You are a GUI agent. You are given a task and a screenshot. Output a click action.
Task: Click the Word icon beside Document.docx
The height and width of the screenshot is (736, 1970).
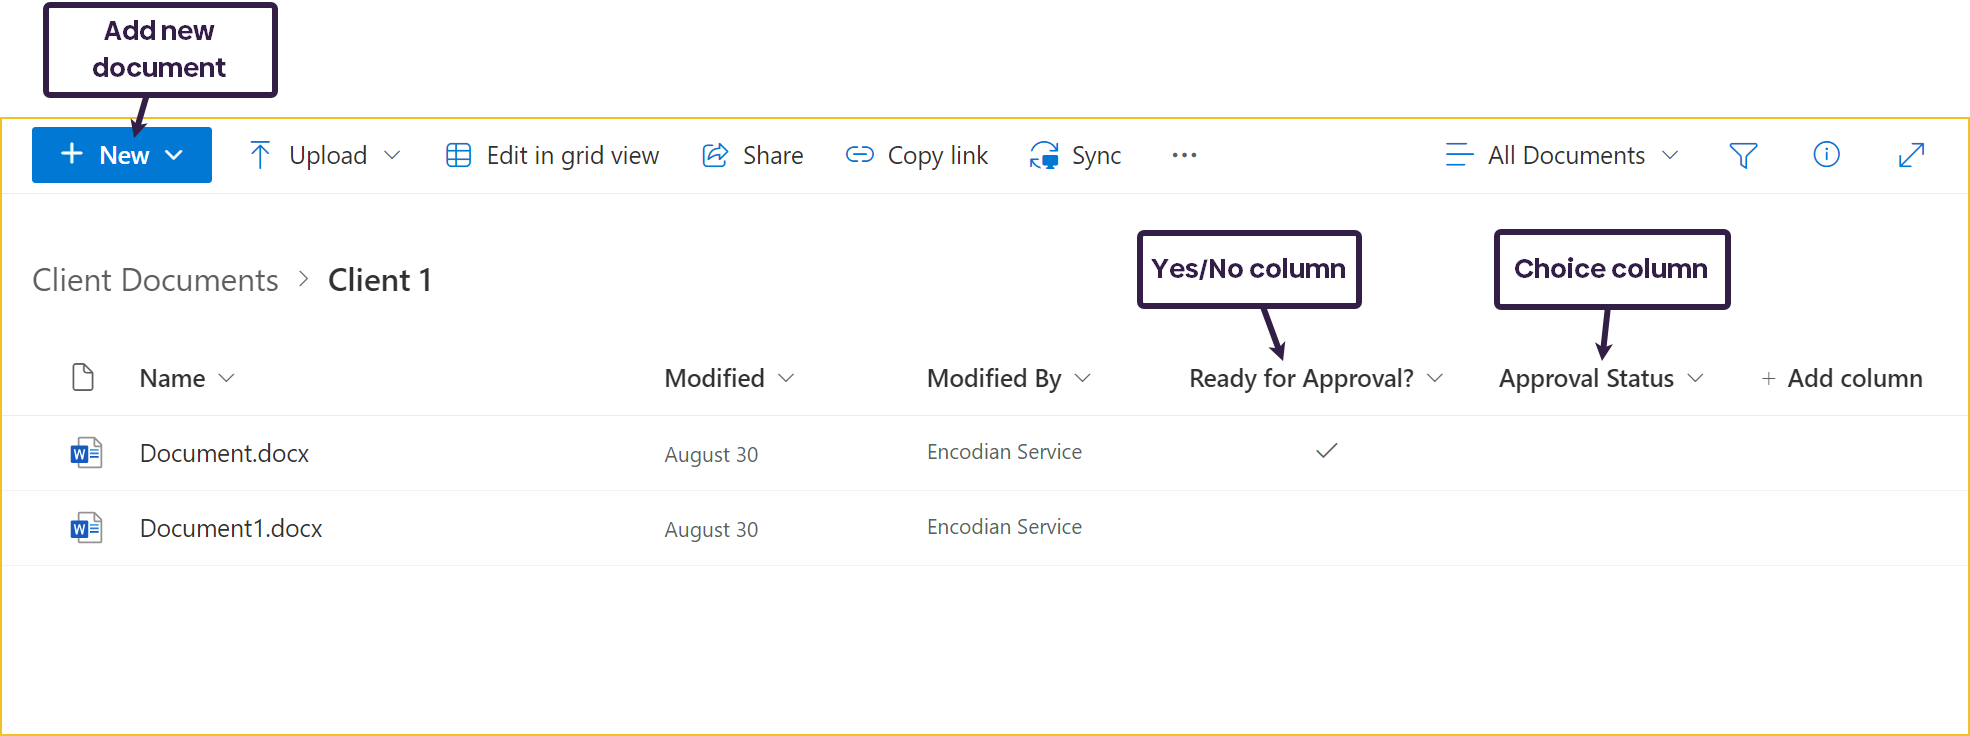pyautogui.click(x=86, y=453)
